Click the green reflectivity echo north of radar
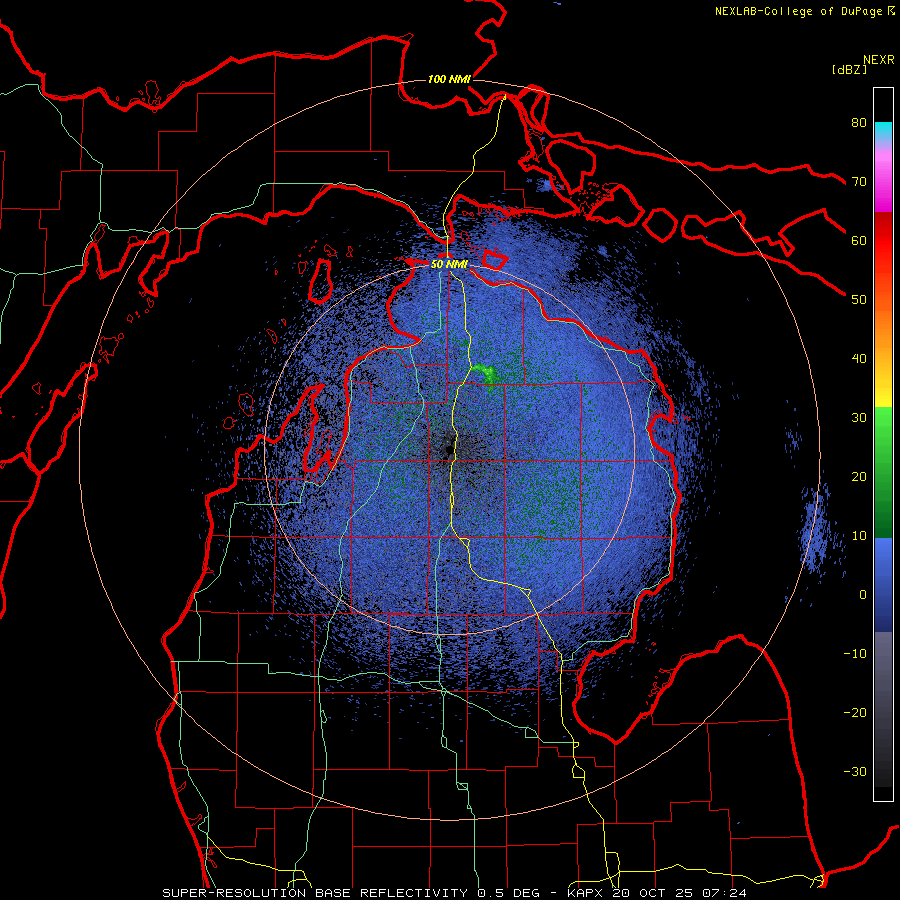This screenshot has height=900, width=900. coord(486,373)
